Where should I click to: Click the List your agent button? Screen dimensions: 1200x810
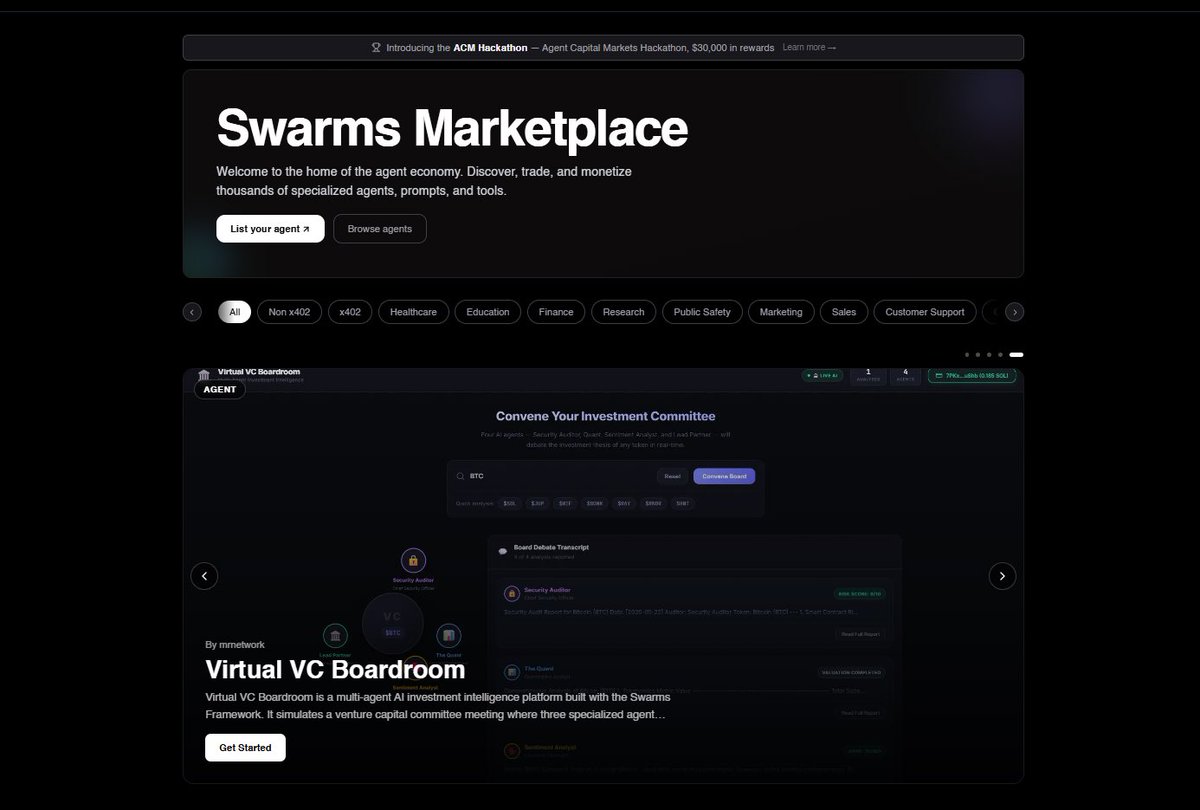click(270, 229)
